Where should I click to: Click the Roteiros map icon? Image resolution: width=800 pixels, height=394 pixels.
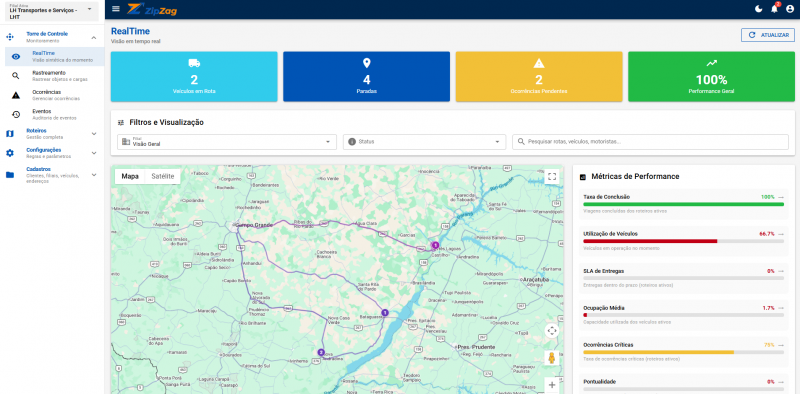pos(10,134)
